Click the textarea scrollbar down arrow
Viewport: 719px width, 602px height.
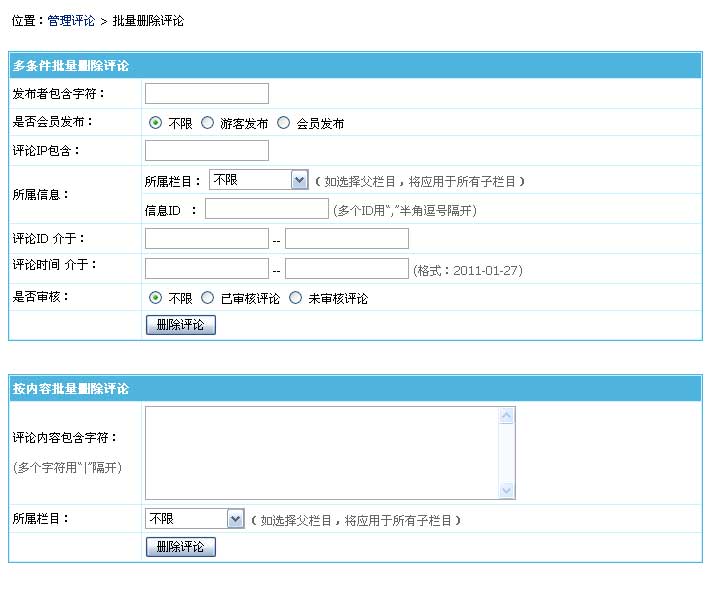point(507,490)
